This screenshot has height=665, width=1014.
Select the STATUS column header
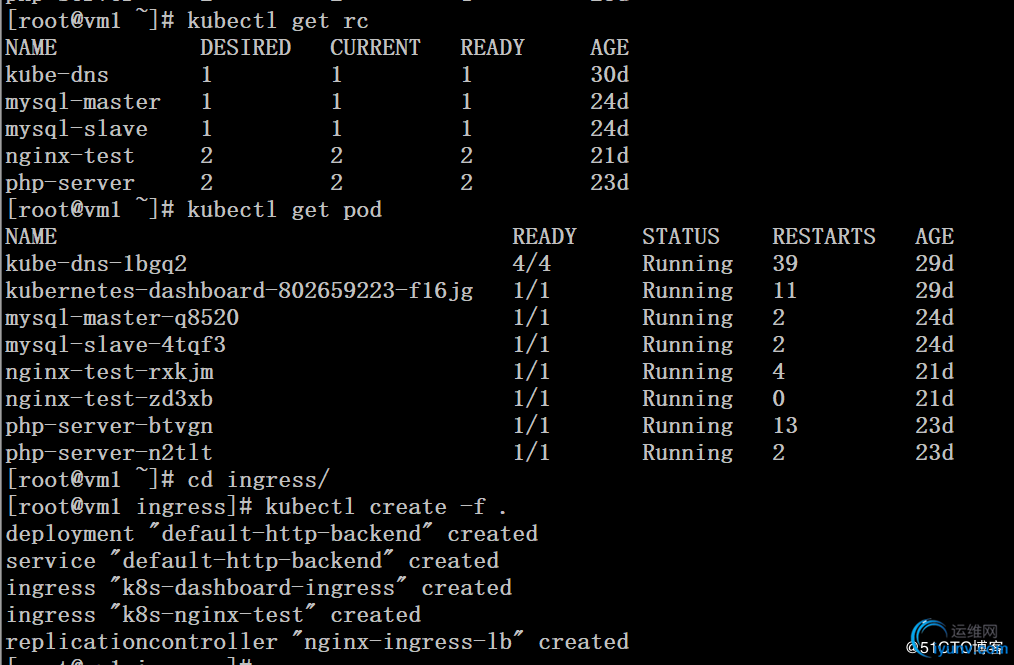click(x=681, y=237)
